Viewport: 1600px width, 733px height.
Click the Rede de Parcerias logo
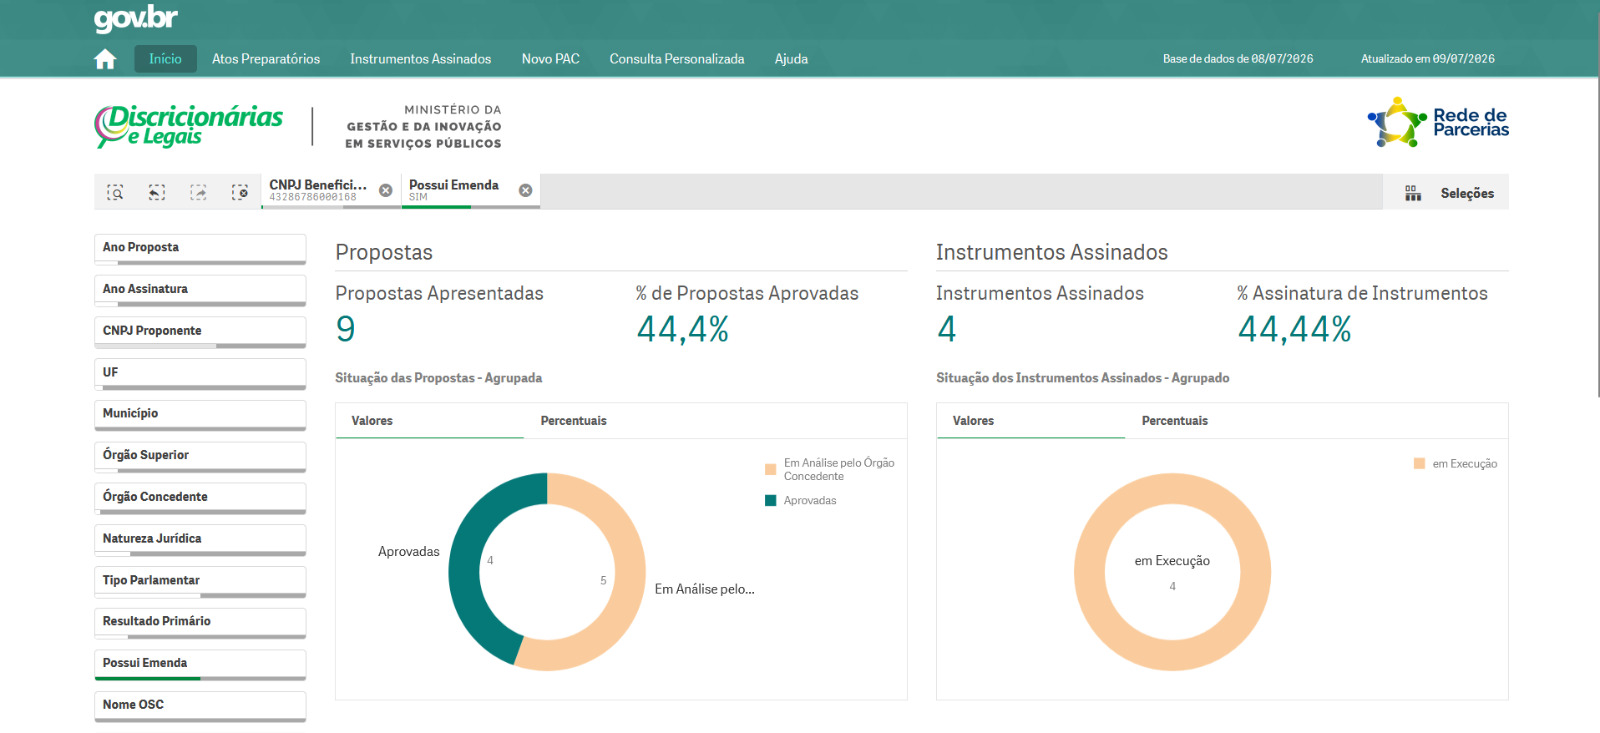[1438, 123]
